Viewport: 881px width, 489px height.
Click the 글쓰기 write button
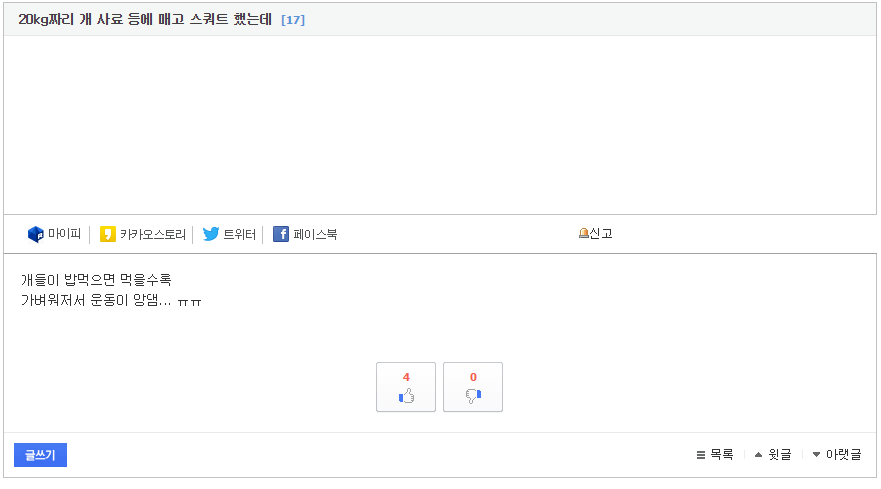point(40,455)
